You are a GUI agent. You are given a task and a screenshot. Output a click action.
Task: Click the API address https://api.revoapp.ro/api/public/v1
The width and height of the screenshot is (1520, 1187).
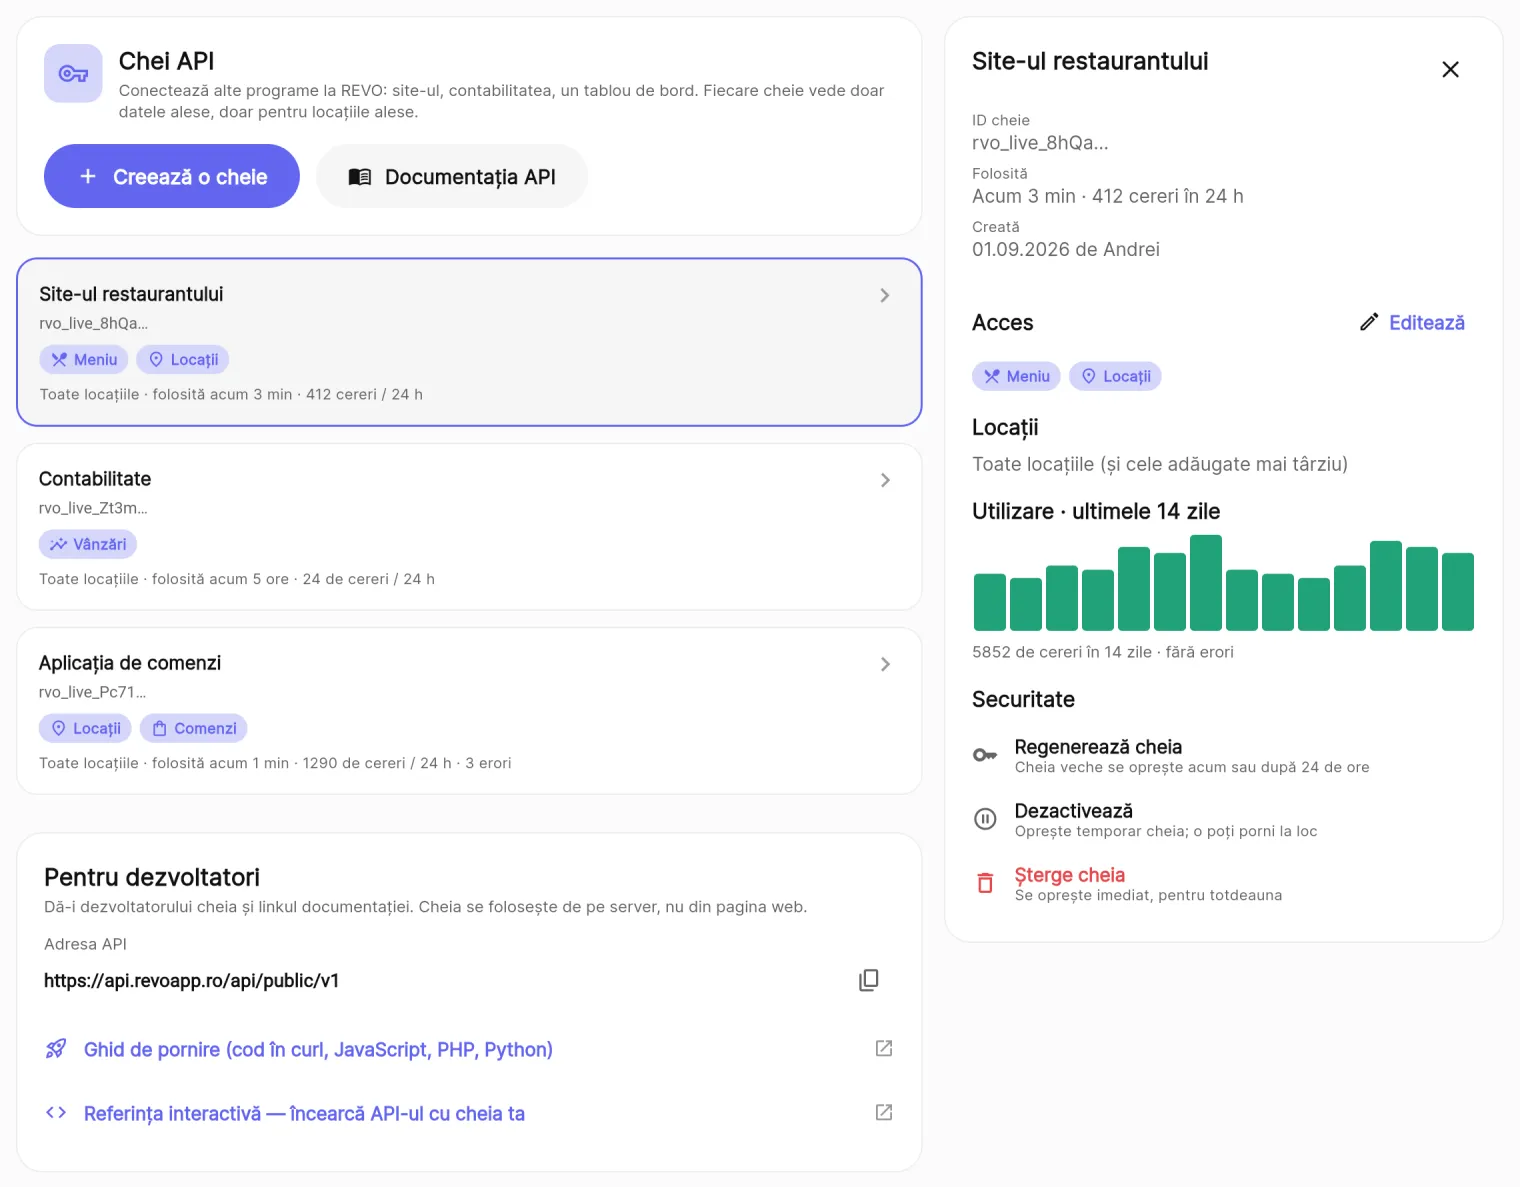pos(191,980)
